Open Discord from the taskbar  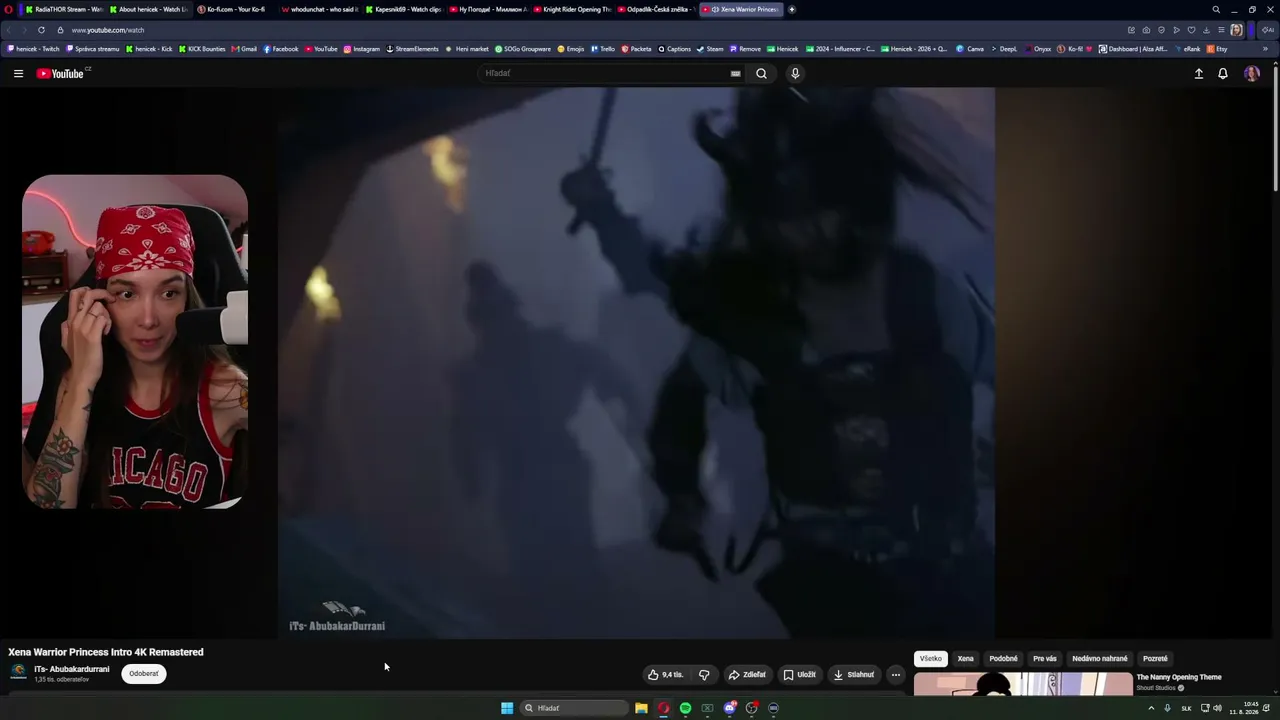(729, 708)
